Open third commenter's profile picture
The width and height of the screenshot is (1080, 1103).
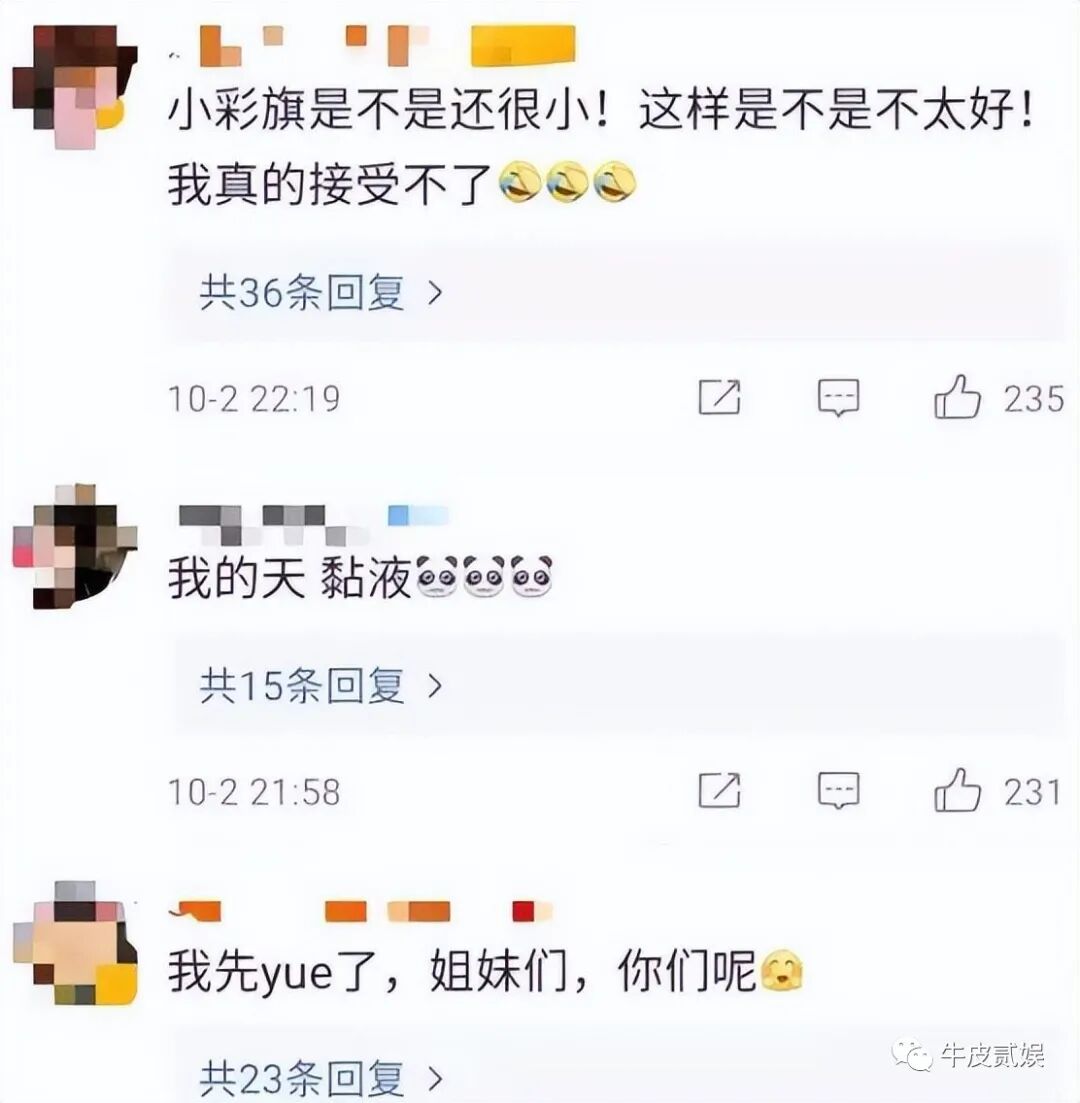[75, 942]
